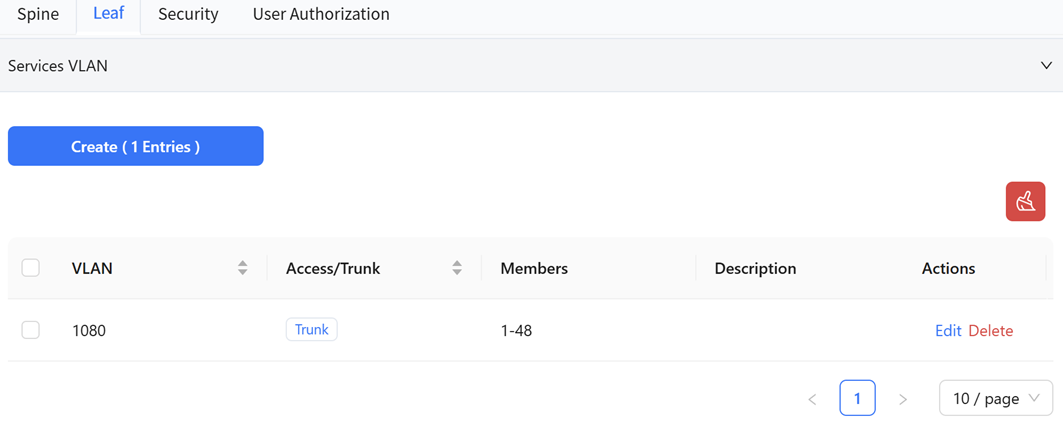This screenshot has height=421, width=1063.
Task: Select page number 1
Action: click(858, 398)
